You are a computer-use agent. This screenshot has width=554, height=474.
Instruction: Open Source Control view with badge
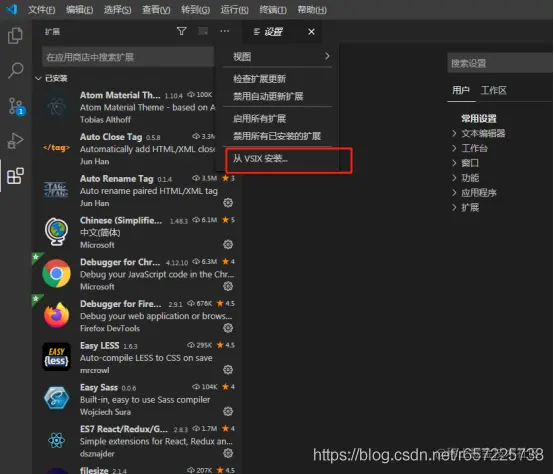click(16, 106)
